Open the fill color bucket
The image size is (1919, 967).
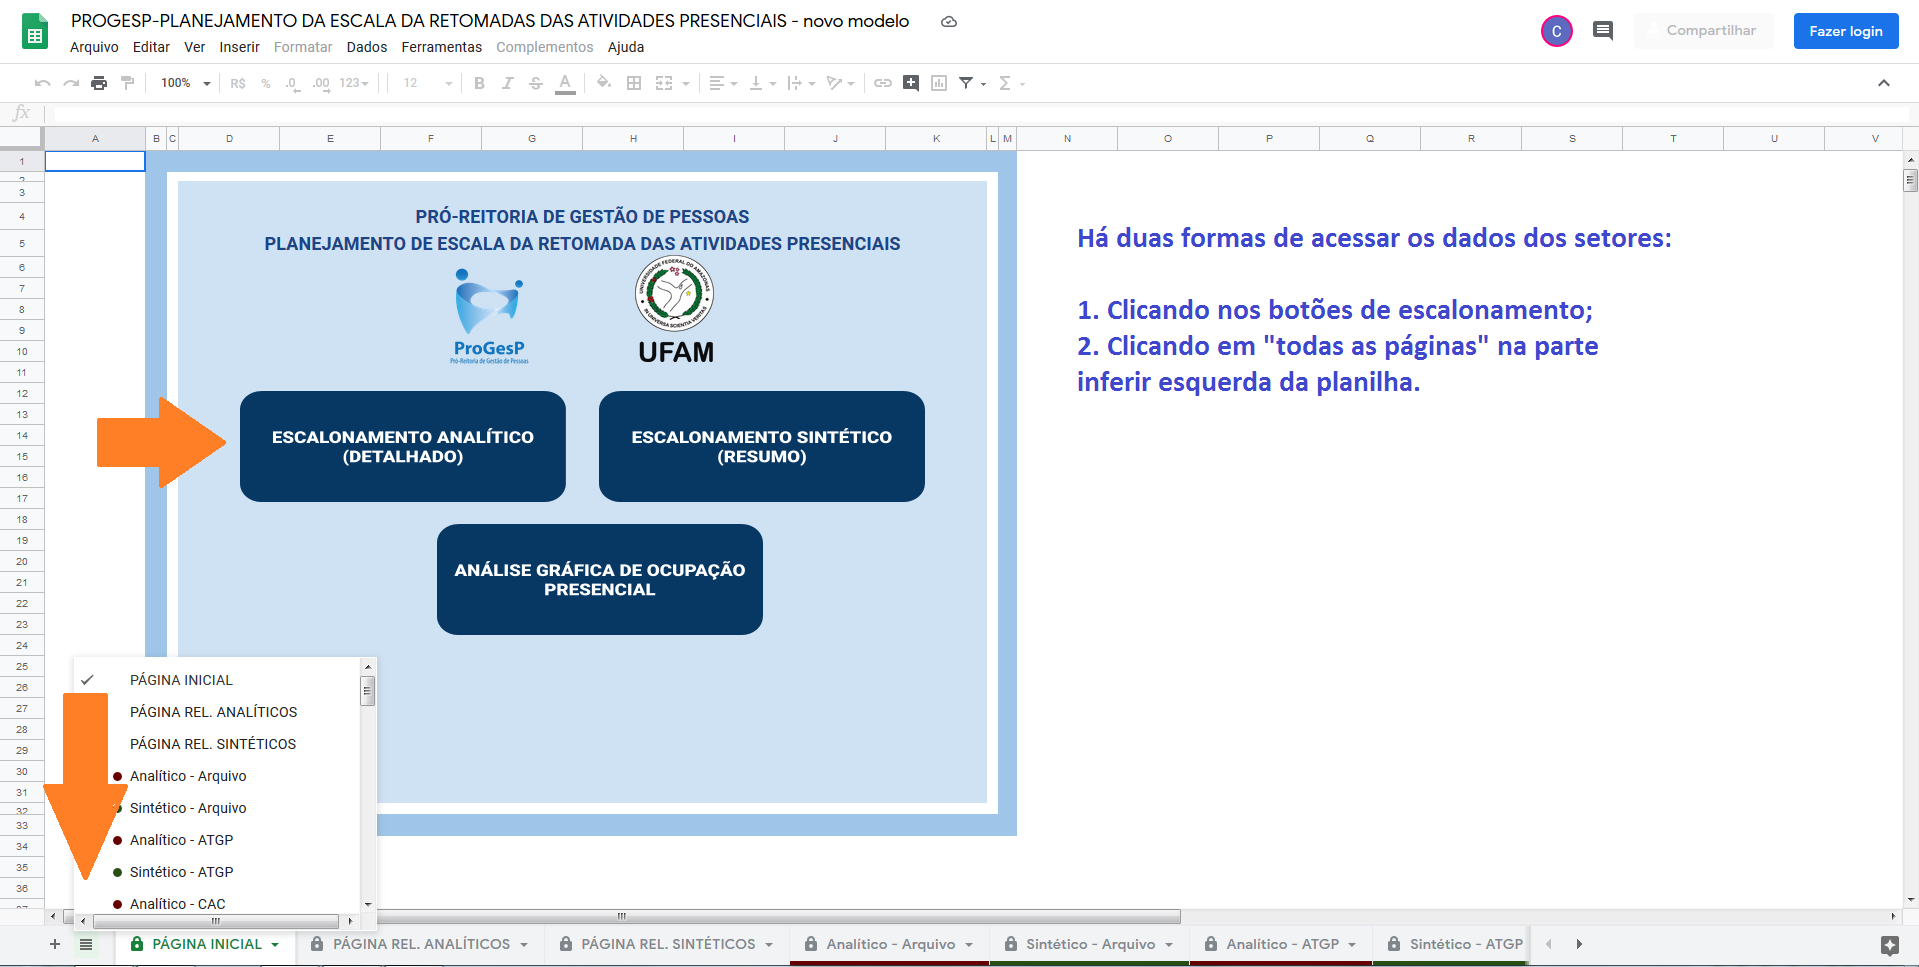click(x=603, y=83)
